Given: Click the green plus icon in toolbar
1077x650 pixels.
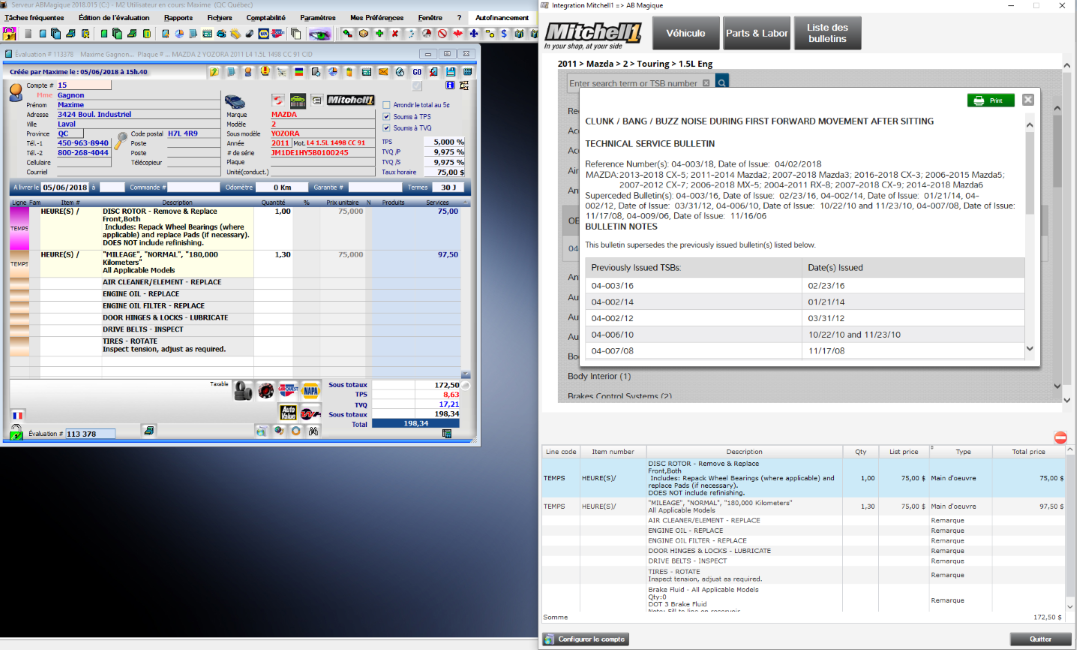Looking at the screenshot, I should (379, 33).
